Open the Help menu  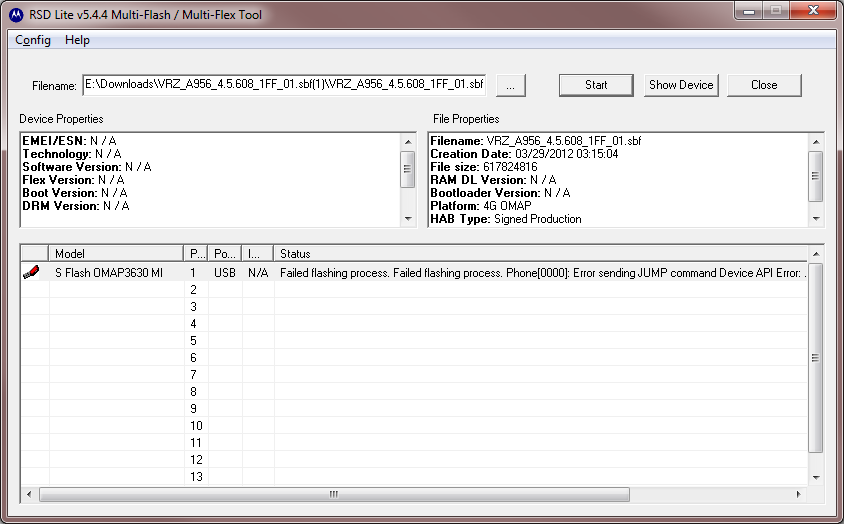click(78, 40)
